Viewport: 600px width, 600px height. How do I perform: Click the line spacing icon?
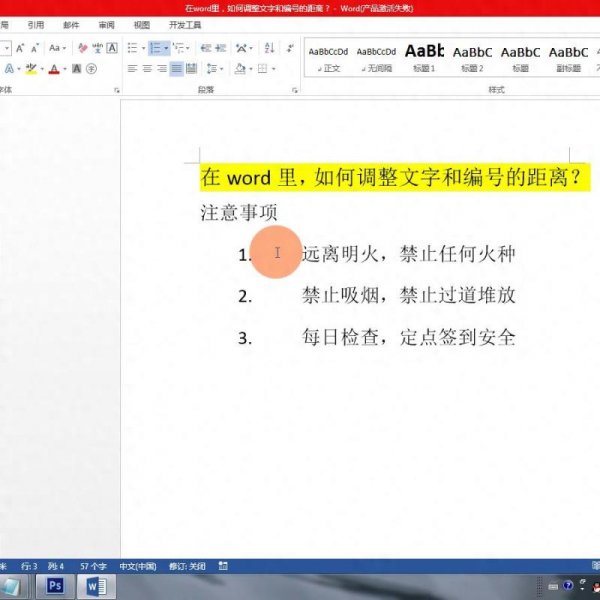pos(212,69)
